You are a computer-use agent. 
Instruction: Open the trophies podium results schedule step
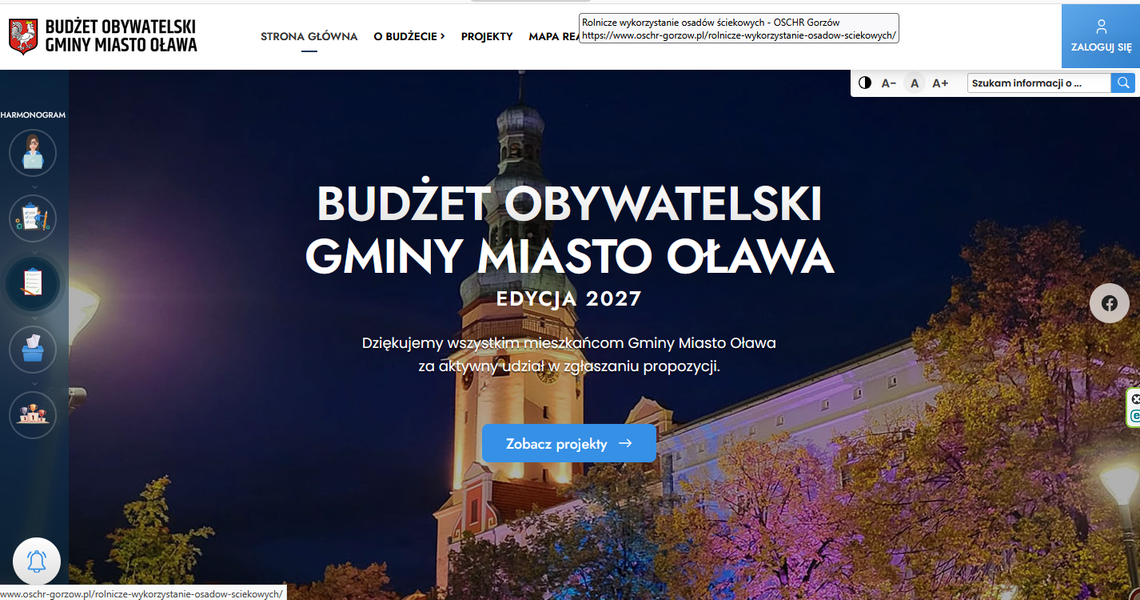pyautogui.click(x=33, y=415)
